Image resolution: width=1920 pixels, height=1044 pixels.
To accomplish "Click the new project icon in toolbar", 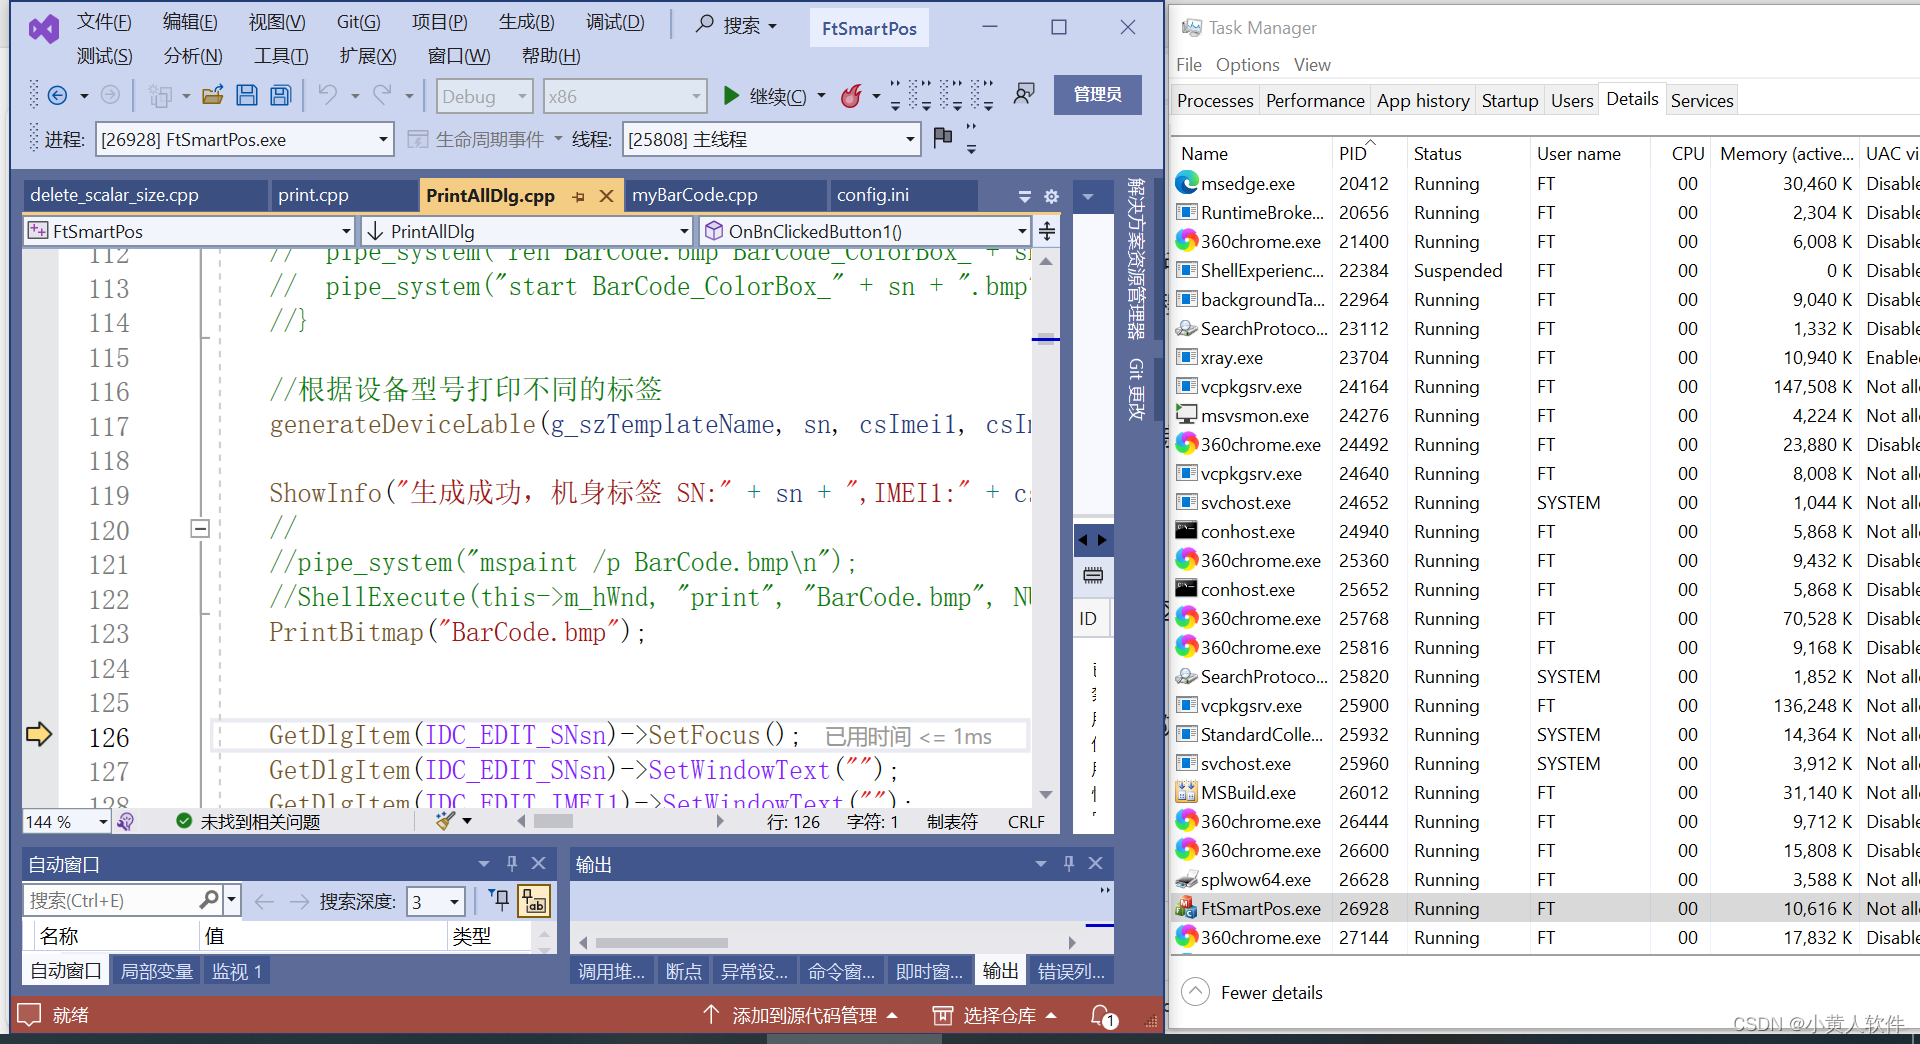I will click(160, 96).
